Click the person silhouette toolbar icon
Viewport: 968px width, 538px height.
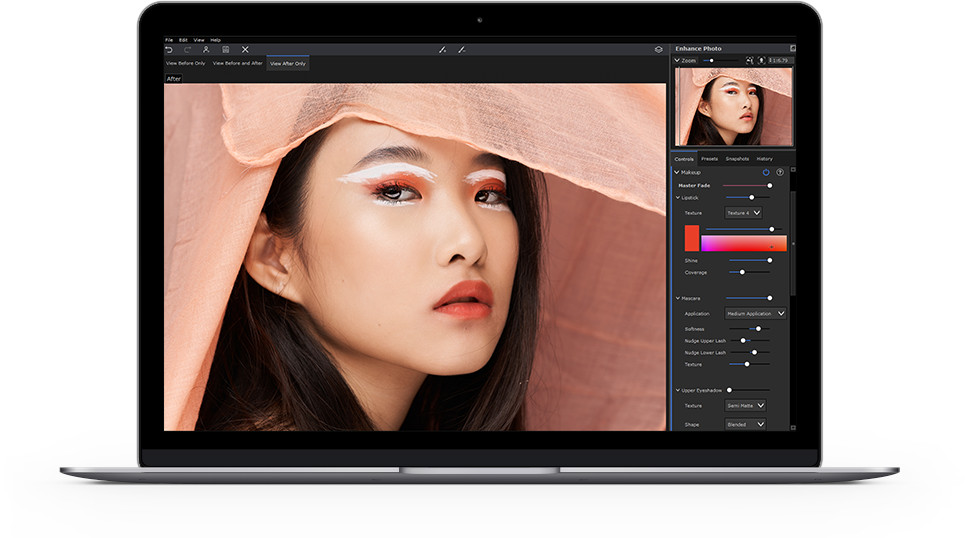(x=206, y=49)
